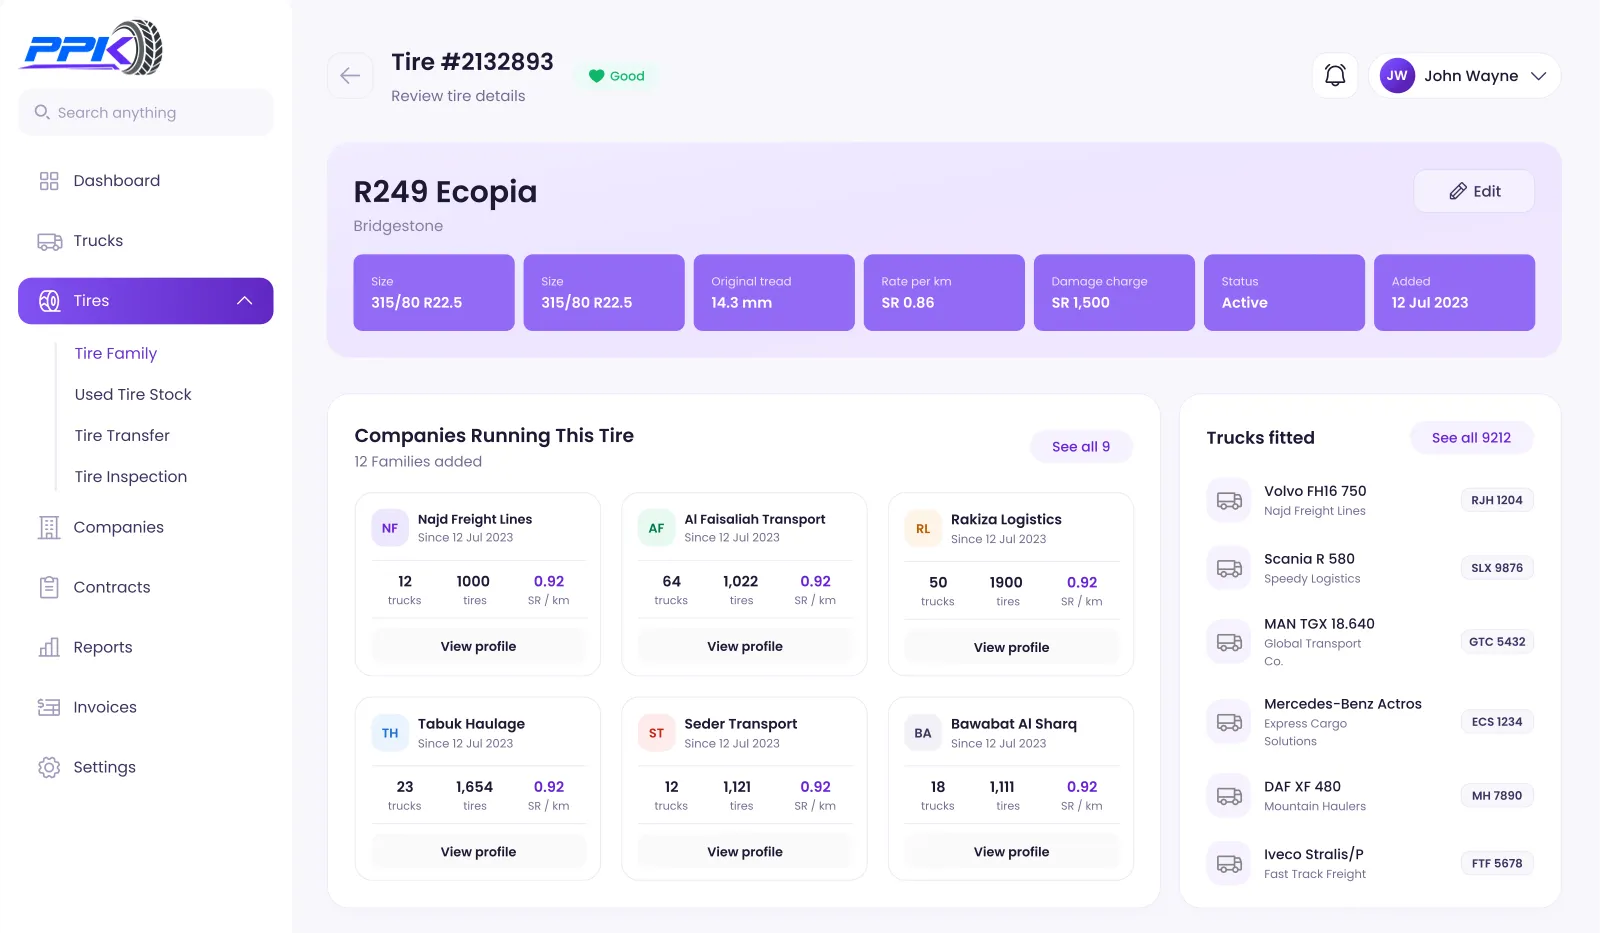1600x933 pixels.
Task: Open the notifications bell
Action: click(x=1335, y=76)
